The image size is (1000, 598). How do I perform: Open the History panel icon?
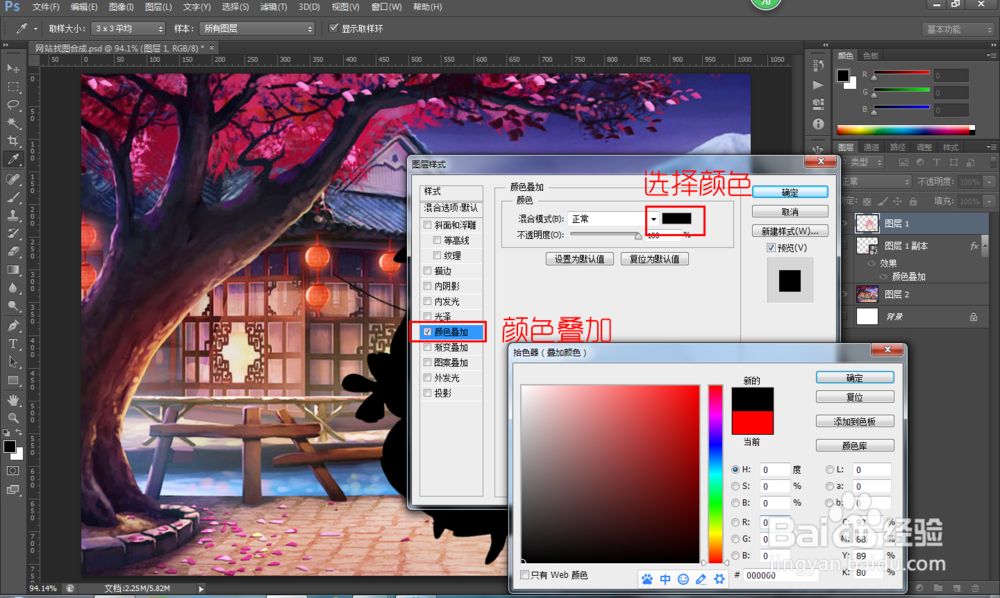(818, 65)
